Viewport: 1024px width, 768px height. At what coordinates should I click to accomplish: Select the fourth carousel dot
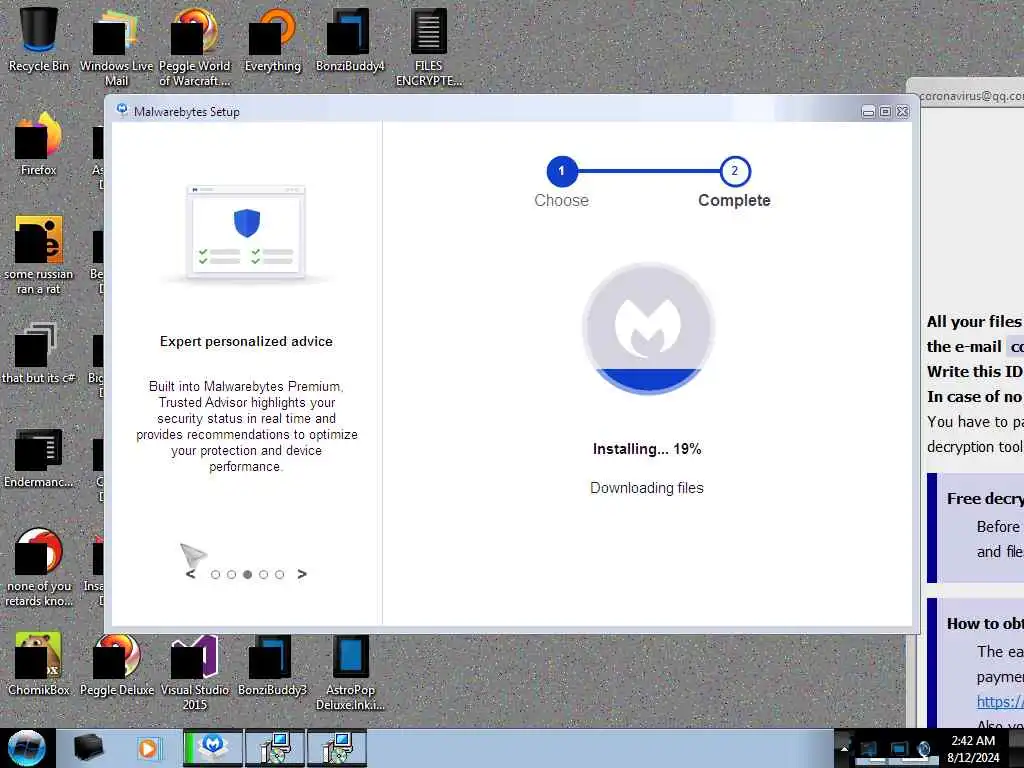[263, 575]
